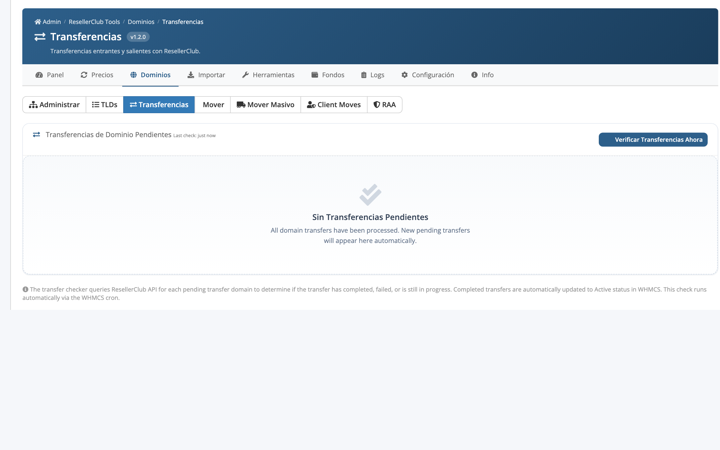720x450 pixels.
Task: Open the TLDs sub-tab
Action: point(105,105)
